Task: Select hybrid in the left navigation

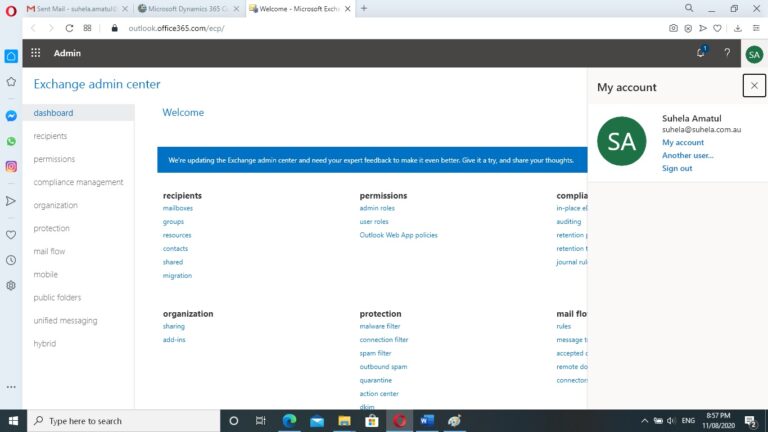Action: coord(45,343)
